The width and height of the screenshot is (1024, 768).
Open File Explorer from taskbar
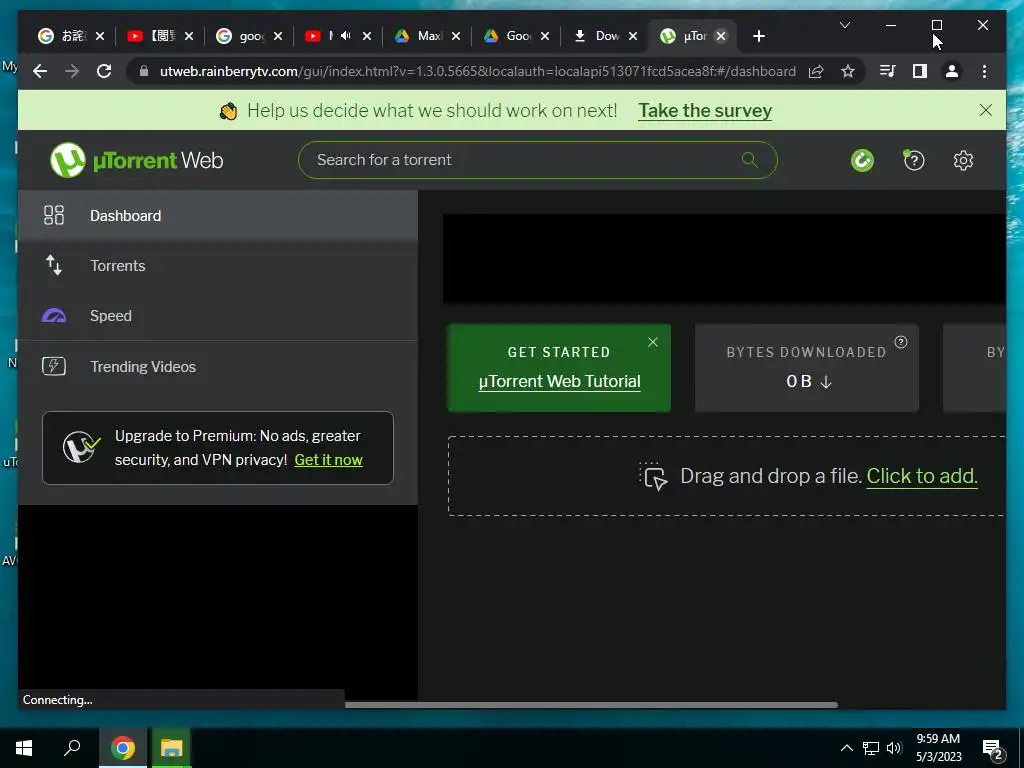tap(171, 748)
